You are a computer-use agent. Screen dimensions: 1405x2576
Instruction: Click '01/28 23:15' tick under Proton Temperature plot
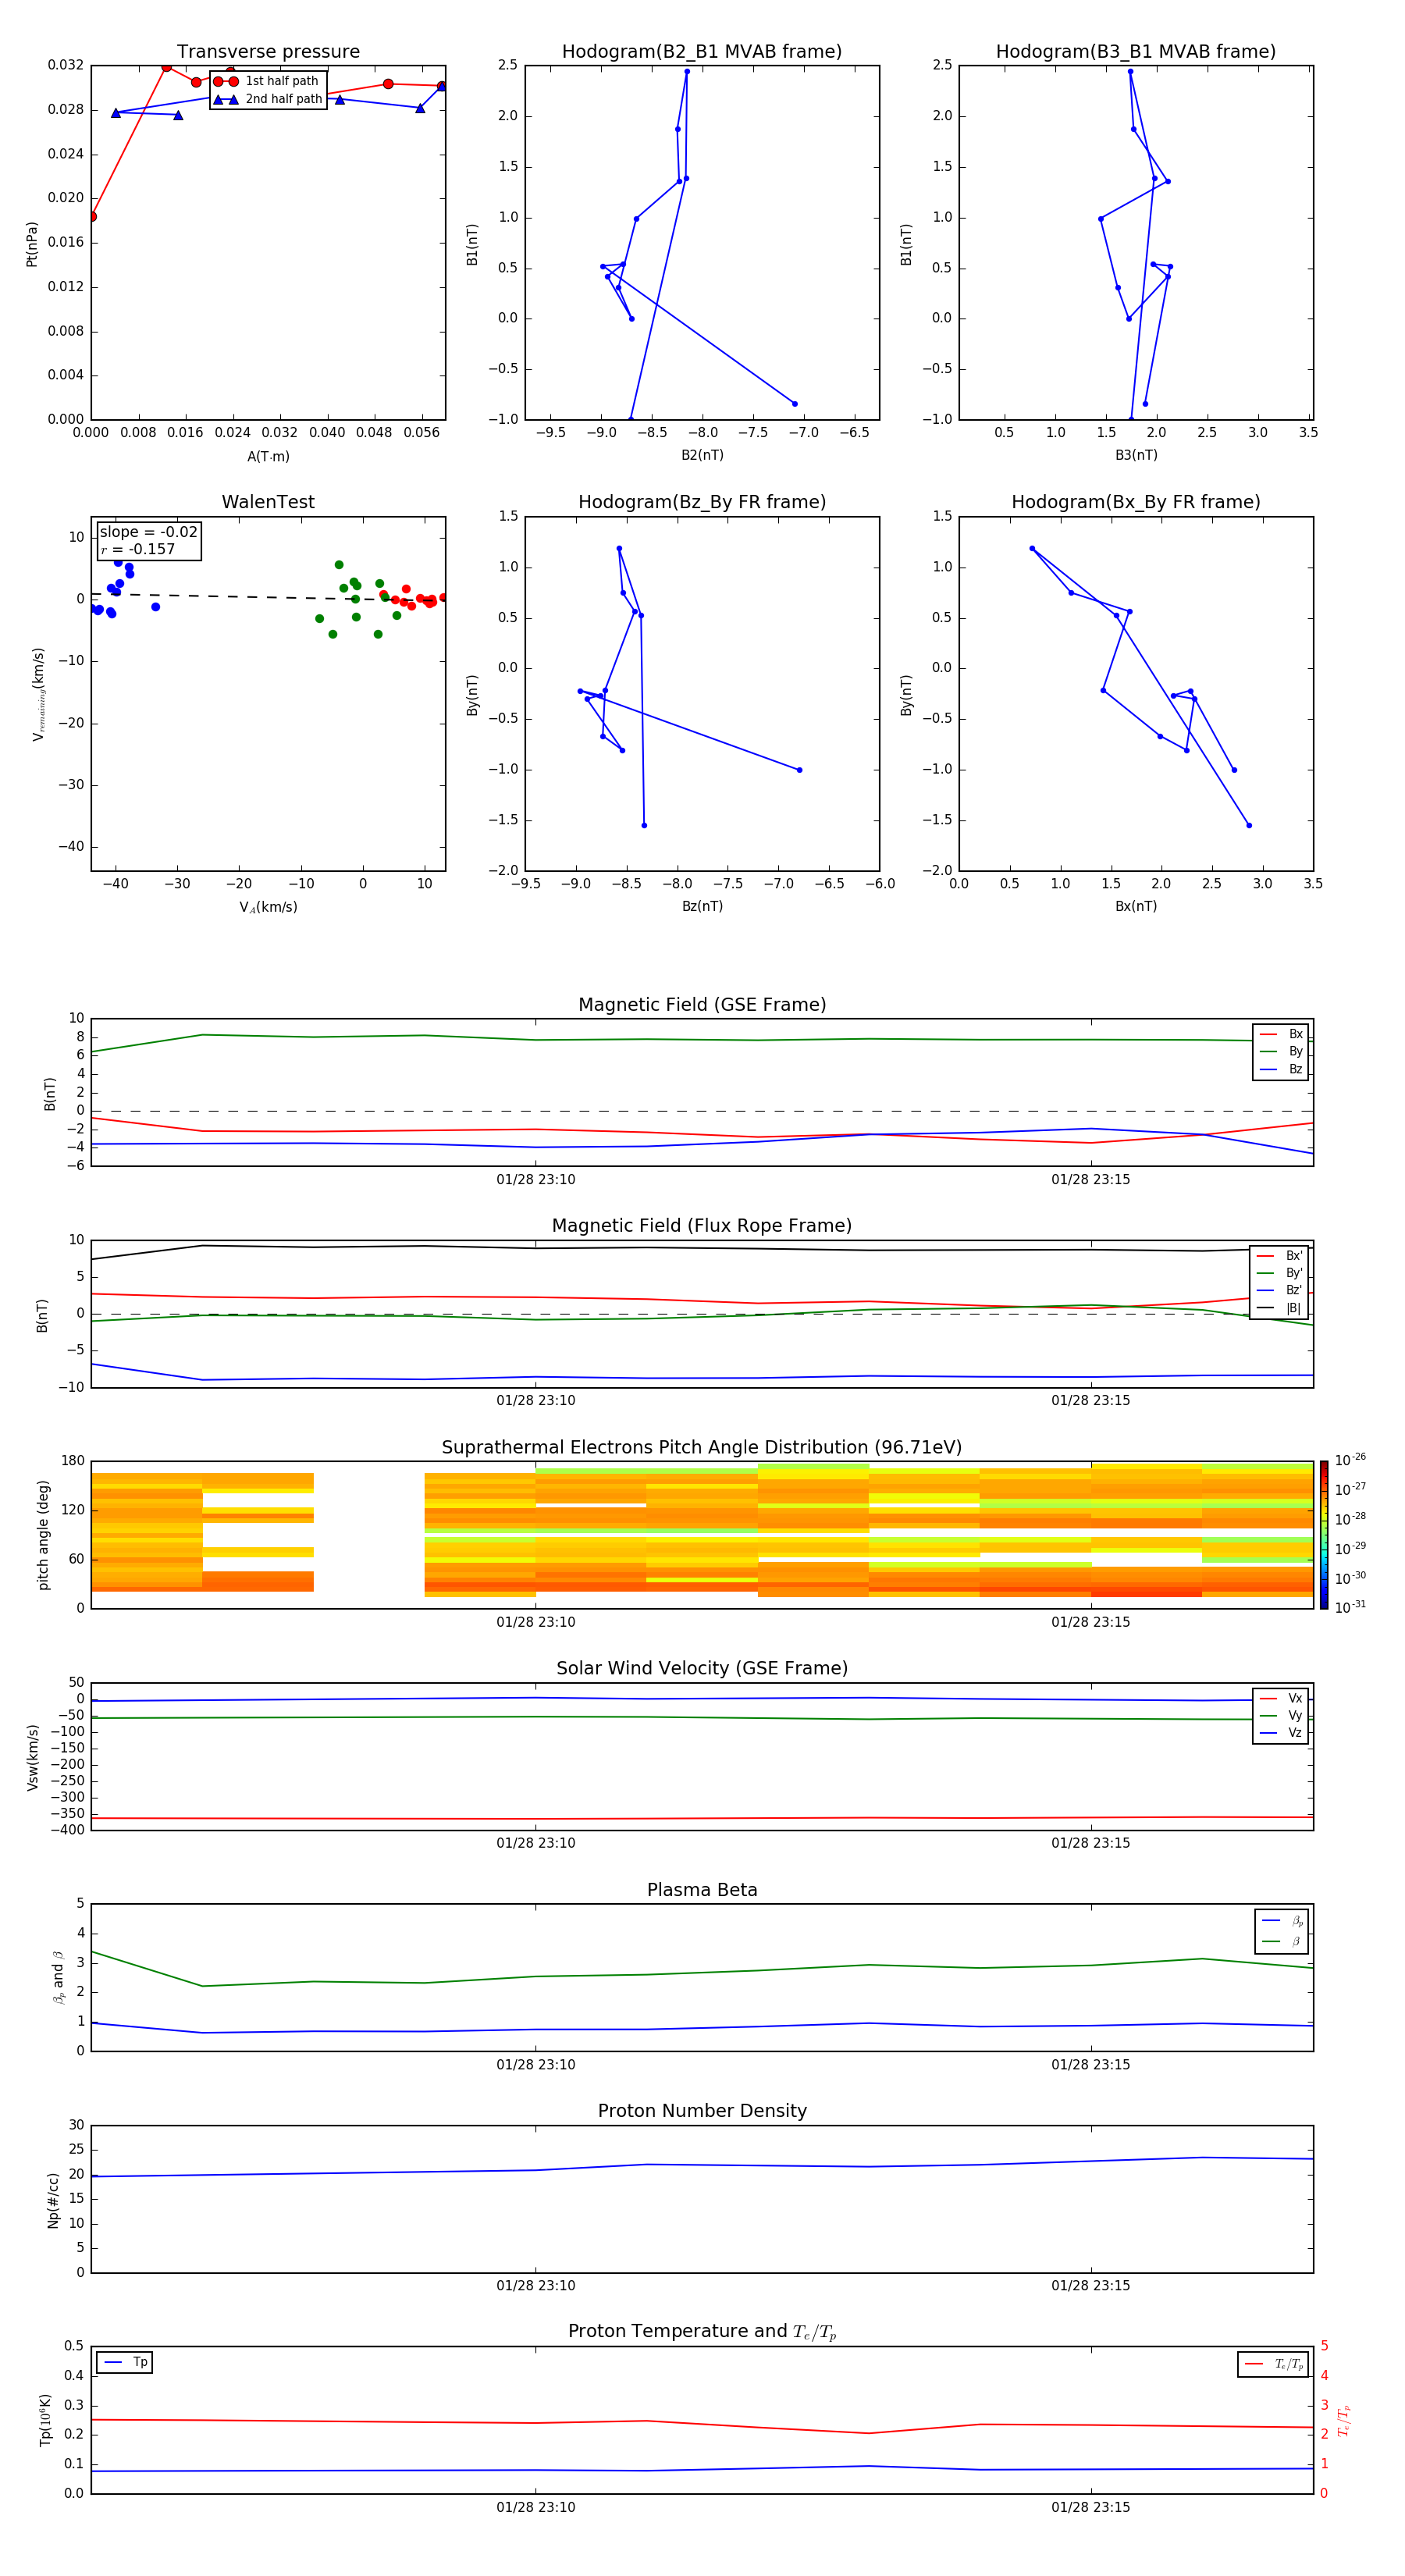coord(1091,2507)
